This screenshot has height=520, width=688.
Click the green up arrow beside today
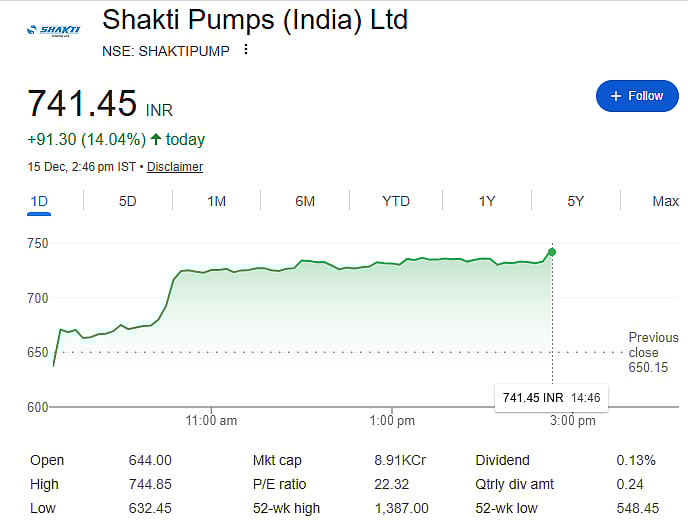click(156, 140)
